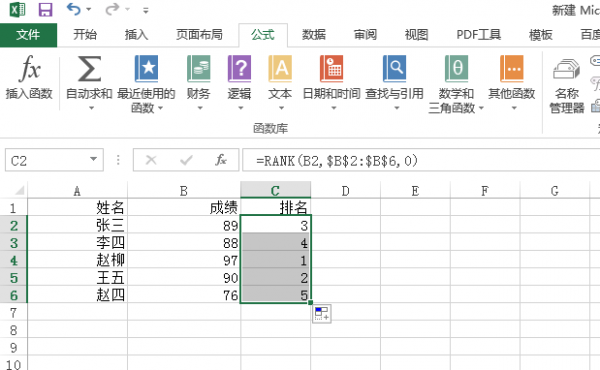
Task: Switch to the 视图 ribbon tab
Action: [416, 35]
